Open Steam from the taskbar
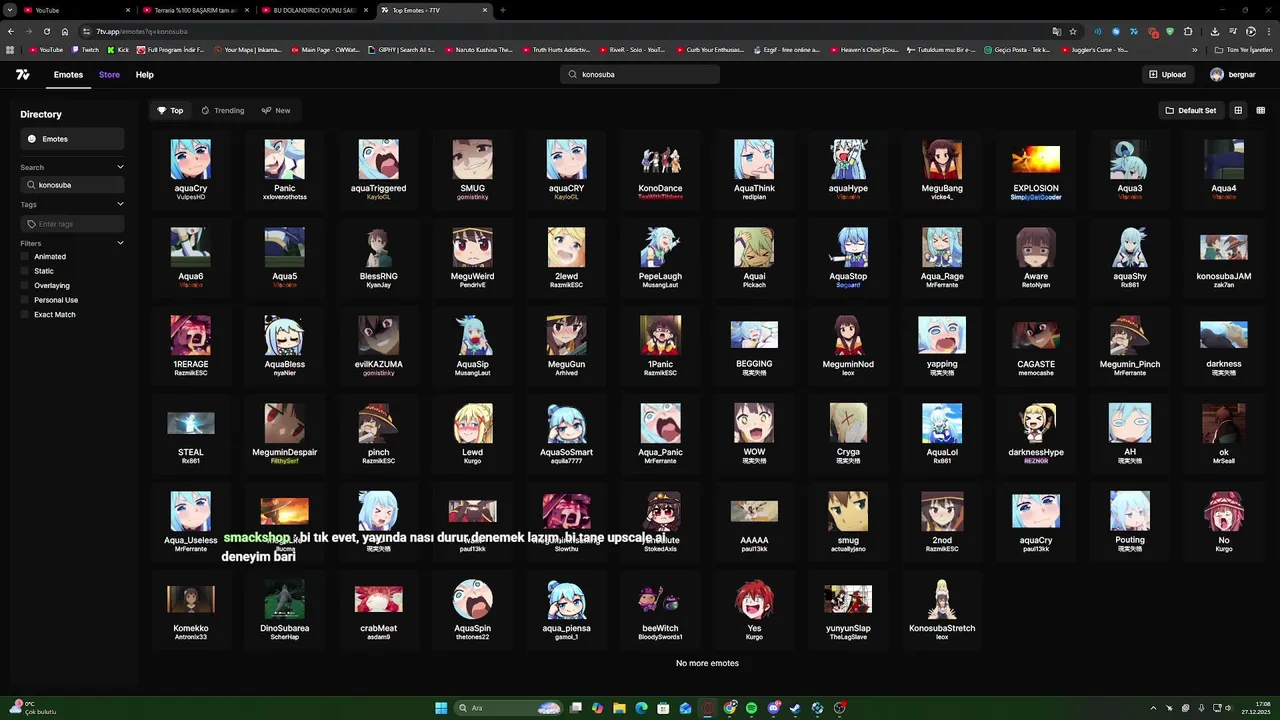Image resolution: width=1280 pixels, height=720 pixels. (796, 708)
